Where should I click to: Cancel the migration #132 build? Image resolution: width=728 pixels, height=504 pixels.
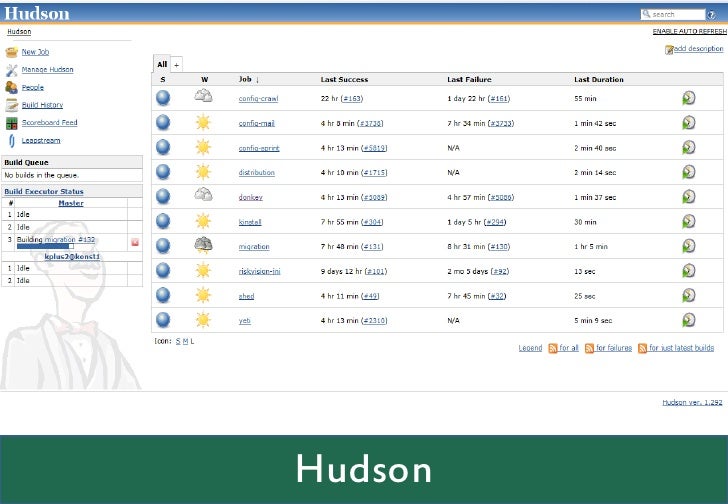click(x=135, y=242)
